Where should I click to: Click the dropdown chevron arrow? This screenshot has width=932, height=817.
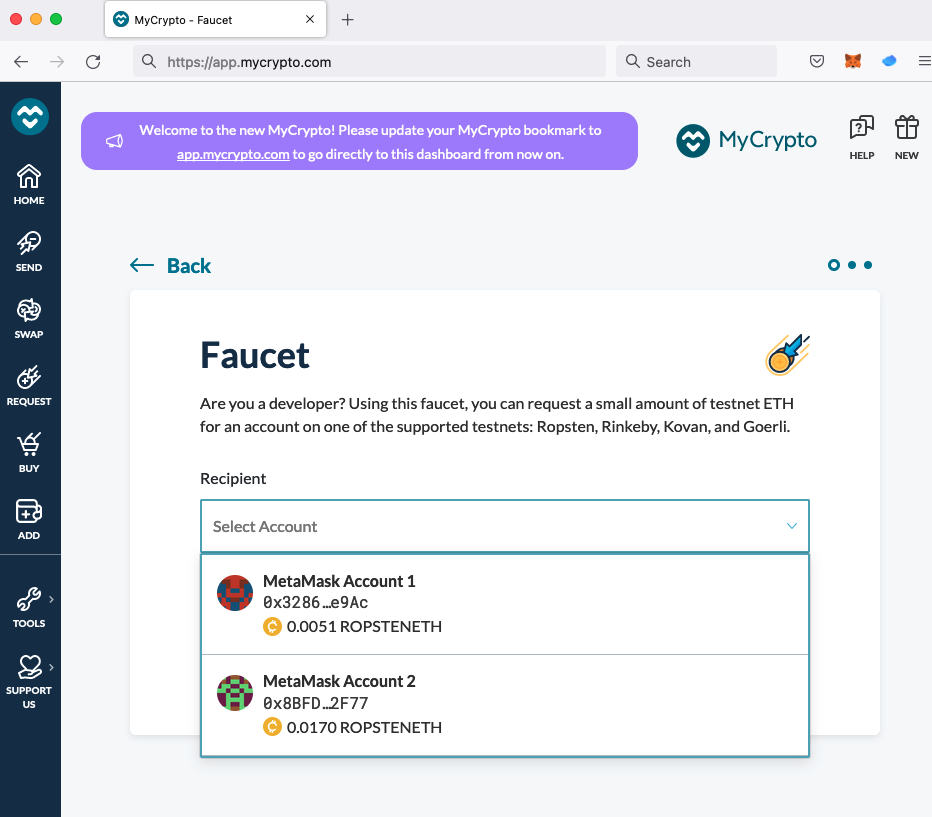tap(792, 526)
